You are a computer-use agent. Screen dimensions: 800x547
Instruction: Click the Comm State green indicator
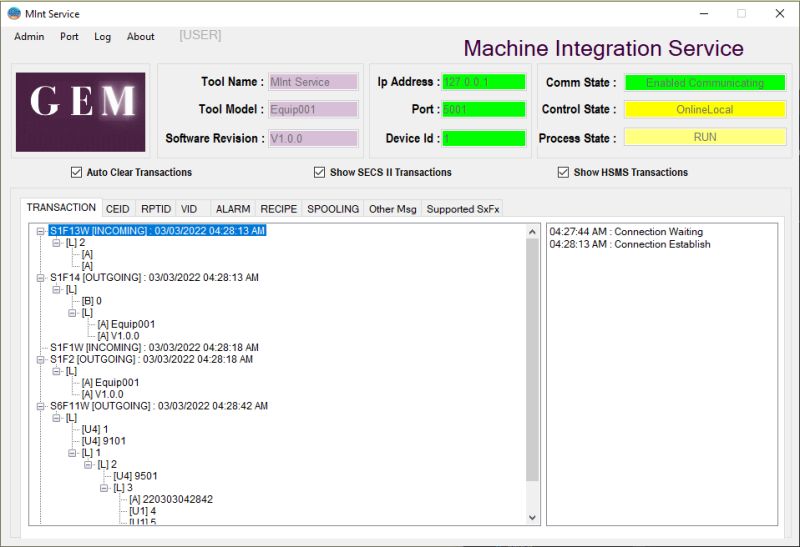coord(705,83)
